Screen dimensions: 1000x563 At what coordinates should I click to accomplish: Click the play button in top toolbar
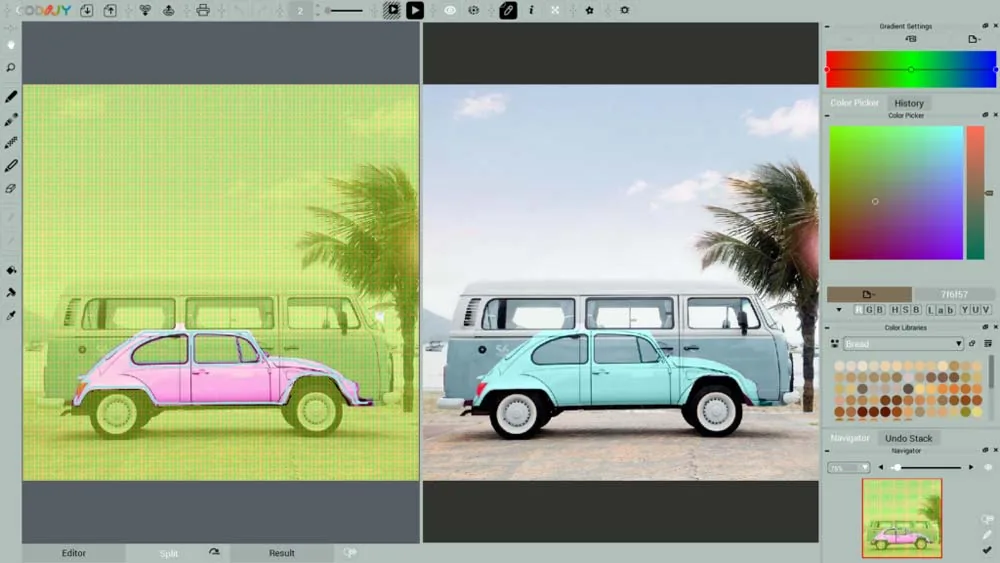[x=415, y=10]
